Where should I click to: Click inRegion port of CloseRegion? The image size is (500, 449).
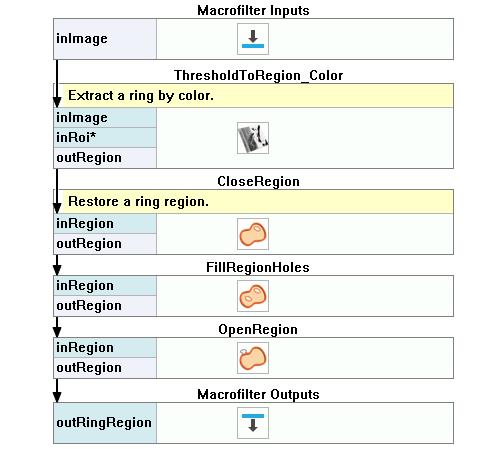click(105, 224)
